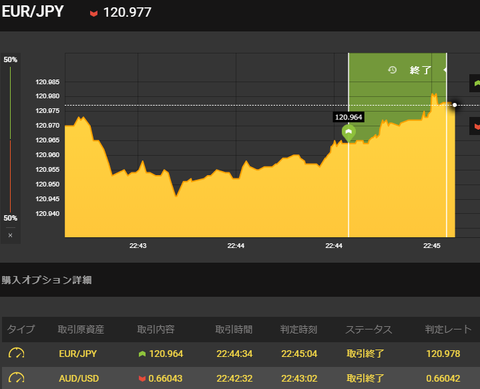
Task: Click the settlement rate 120.978
Action: 443,354
